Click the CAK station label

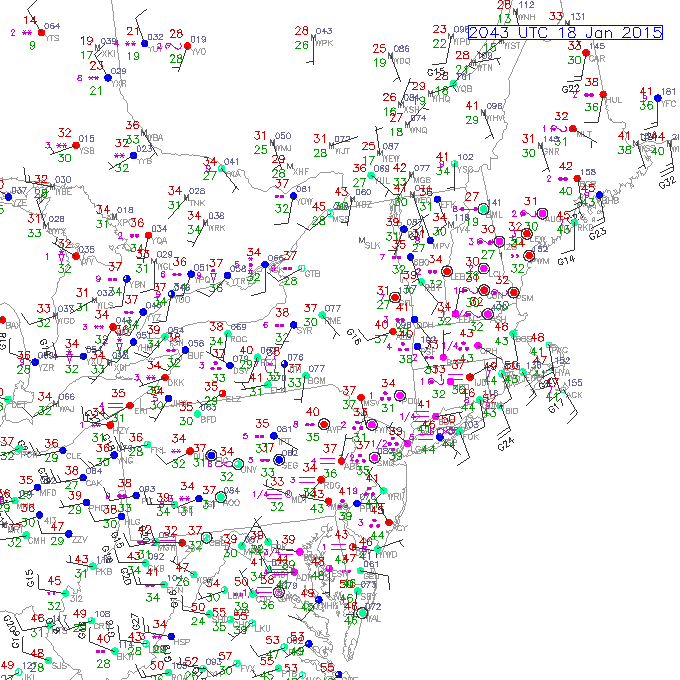coord(94,483)
